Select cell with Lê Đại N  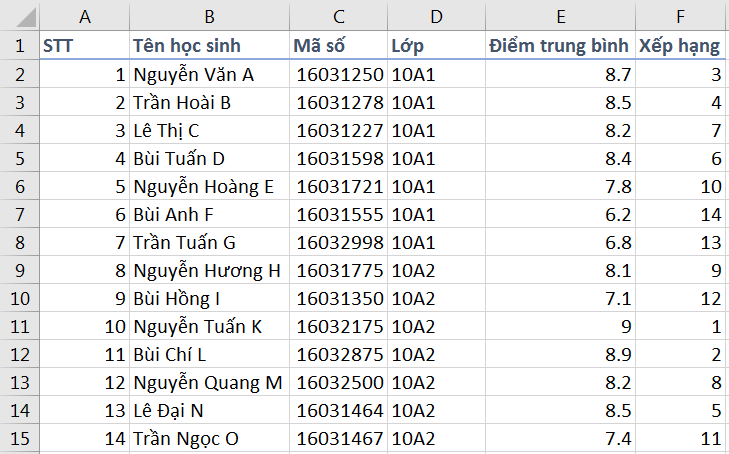click(209, 410)
